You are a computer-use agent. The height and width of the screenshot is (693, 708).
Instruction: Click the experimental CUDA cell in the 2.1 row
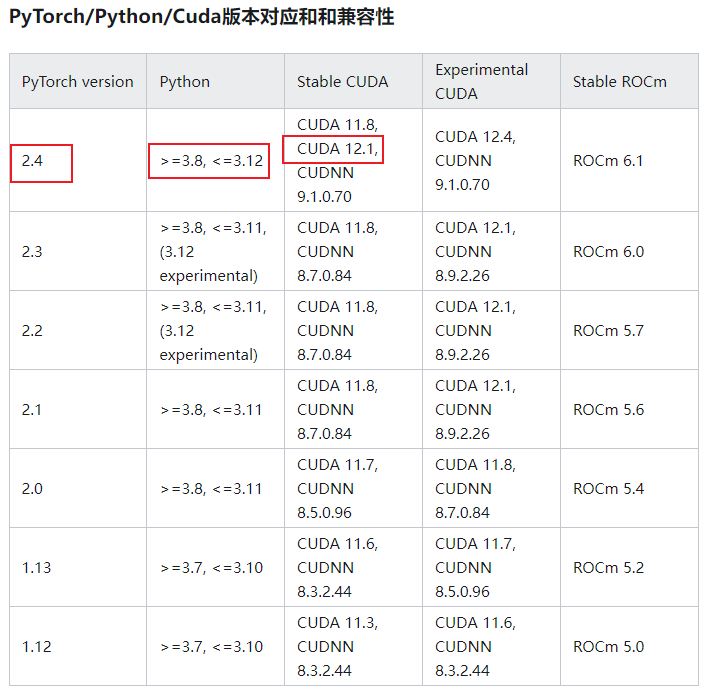tap(491, 409)
